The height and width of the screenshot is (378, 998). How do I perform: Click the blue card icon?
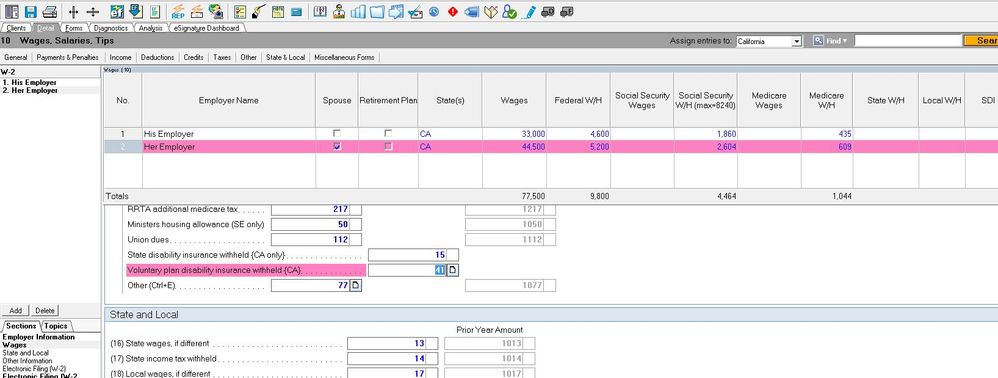pyautogui.click(x=297, y=11)
